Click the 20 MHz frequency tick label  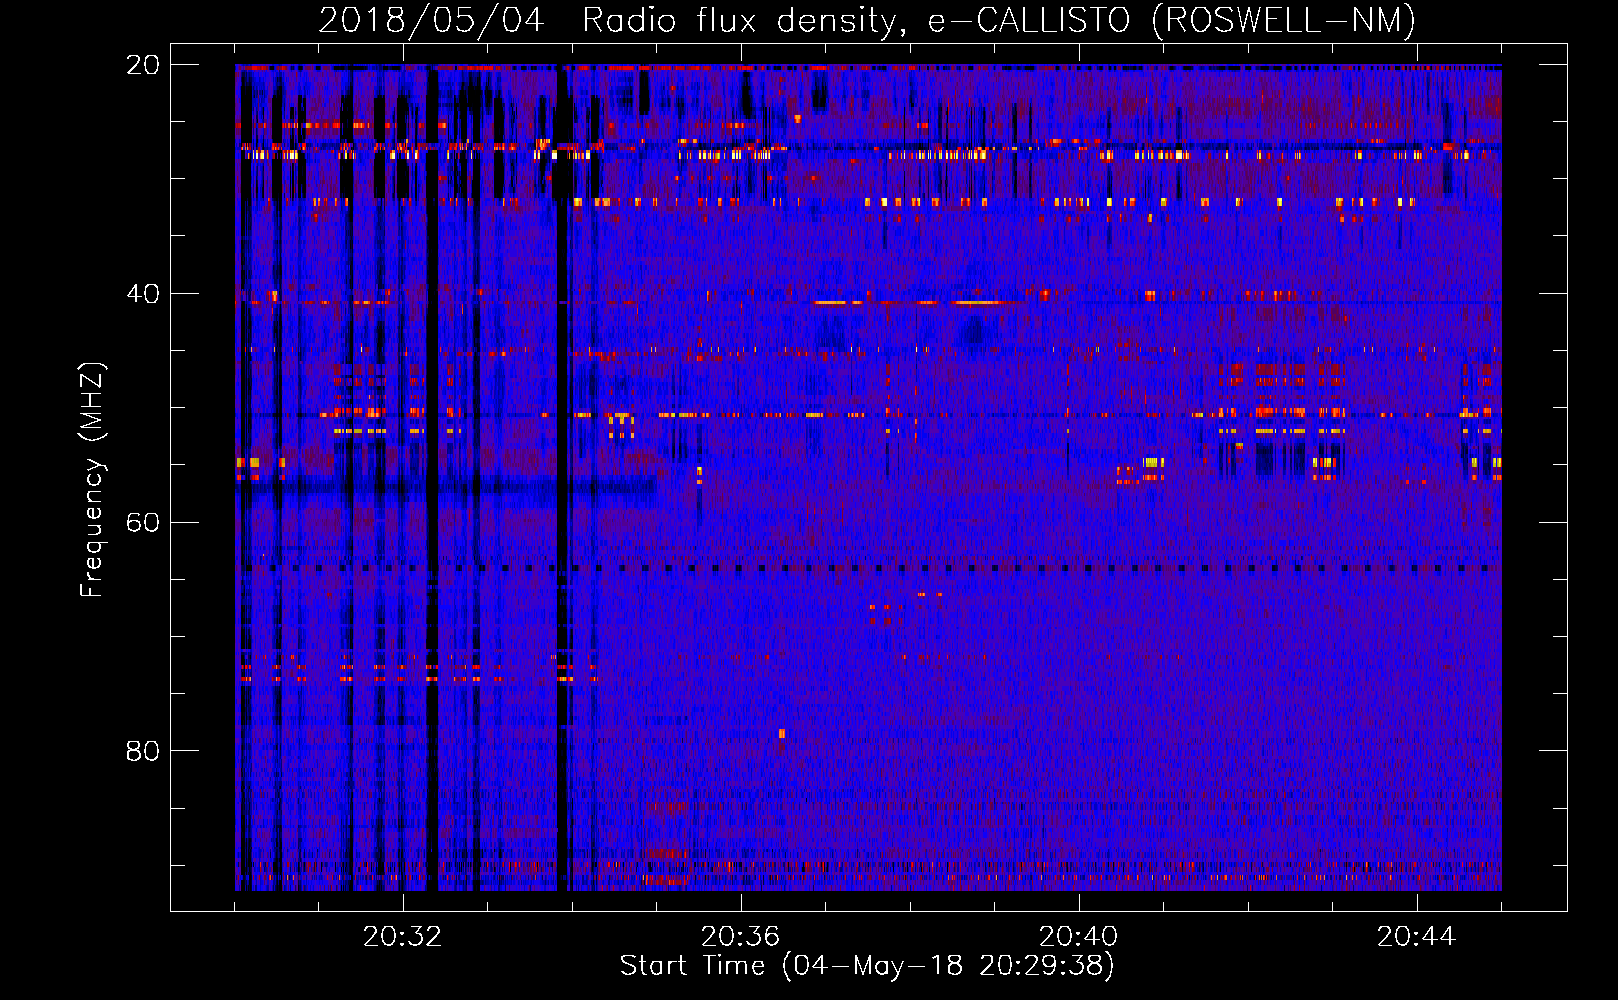pos(143,65)
